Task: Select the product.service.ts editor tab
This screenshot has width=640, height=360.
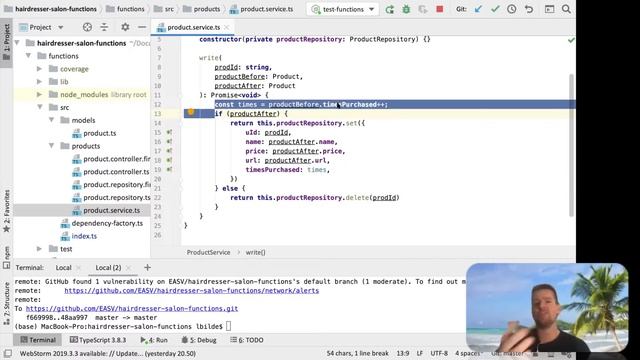Action: (193, 27)
